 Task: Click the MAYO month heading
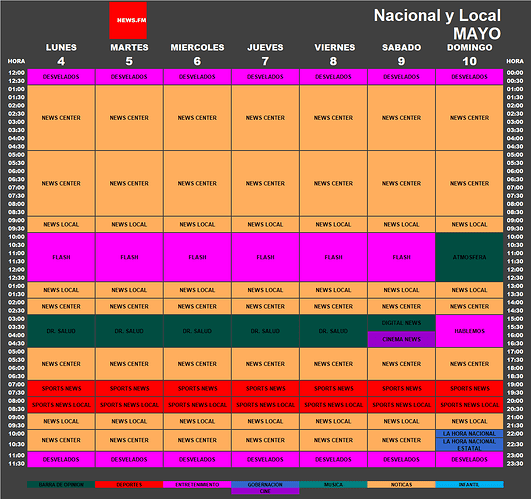click(x=477, y=34)
